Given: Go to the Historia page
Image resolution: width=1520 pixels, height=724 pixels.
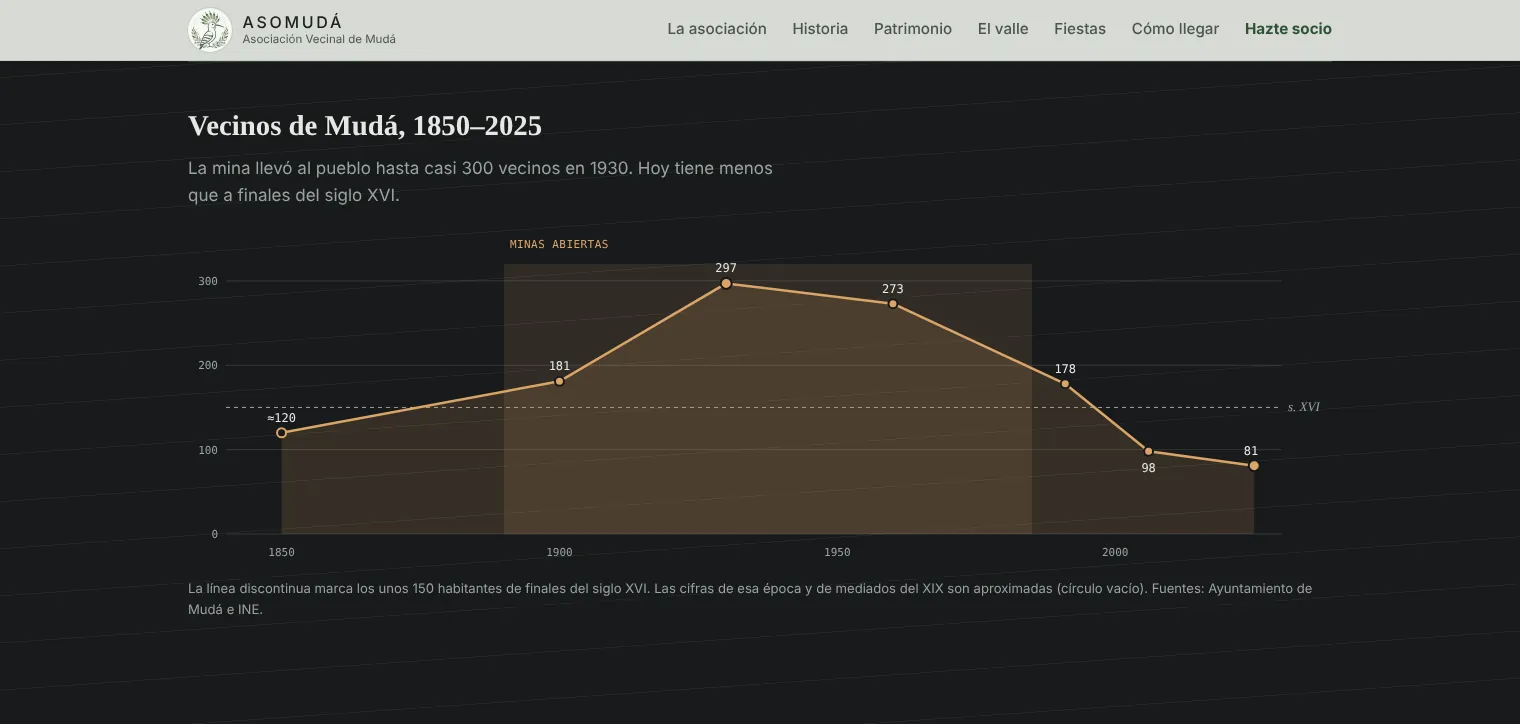Looking at the screenshot, I should click(820, 29).
